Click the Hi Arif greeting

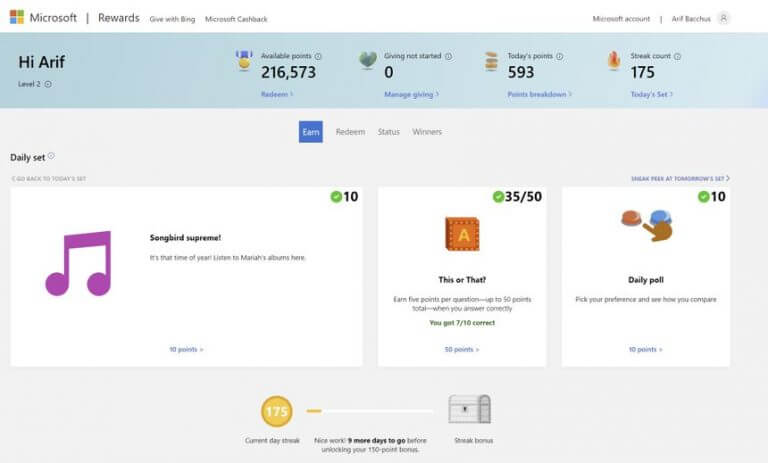(x=42, y=62)
